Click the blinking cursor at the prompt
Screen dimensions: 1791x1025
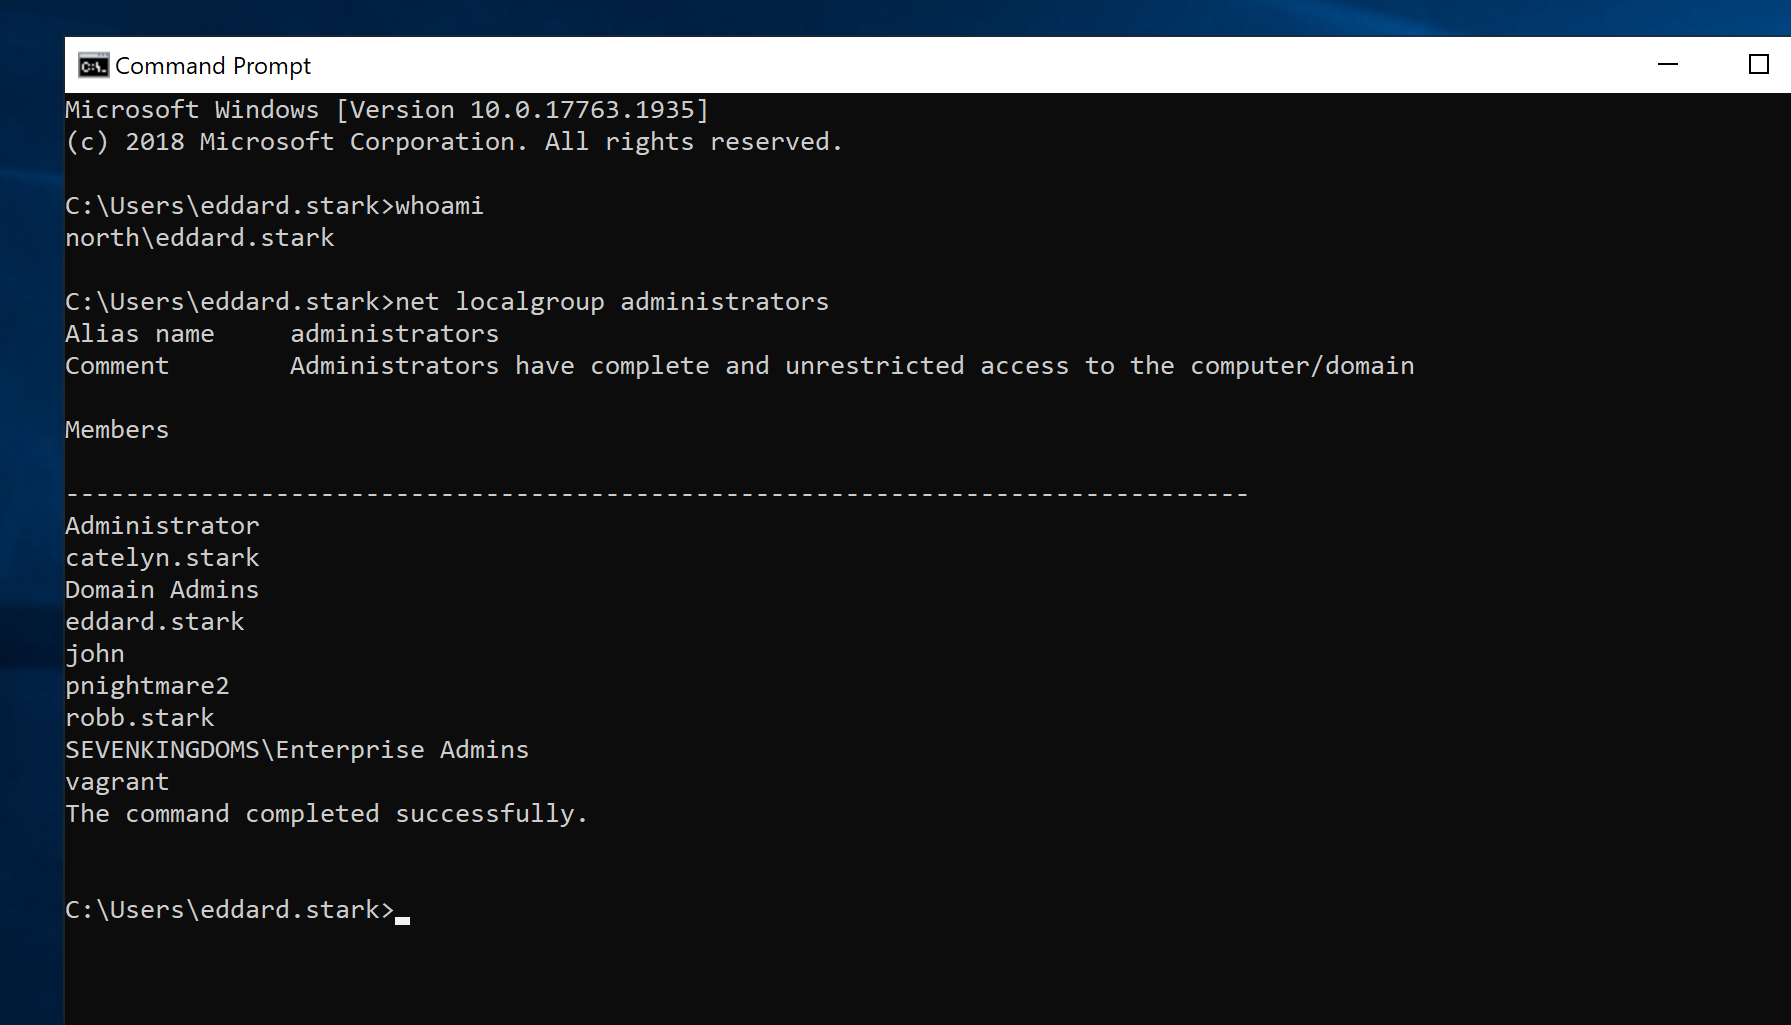point(402,917)
